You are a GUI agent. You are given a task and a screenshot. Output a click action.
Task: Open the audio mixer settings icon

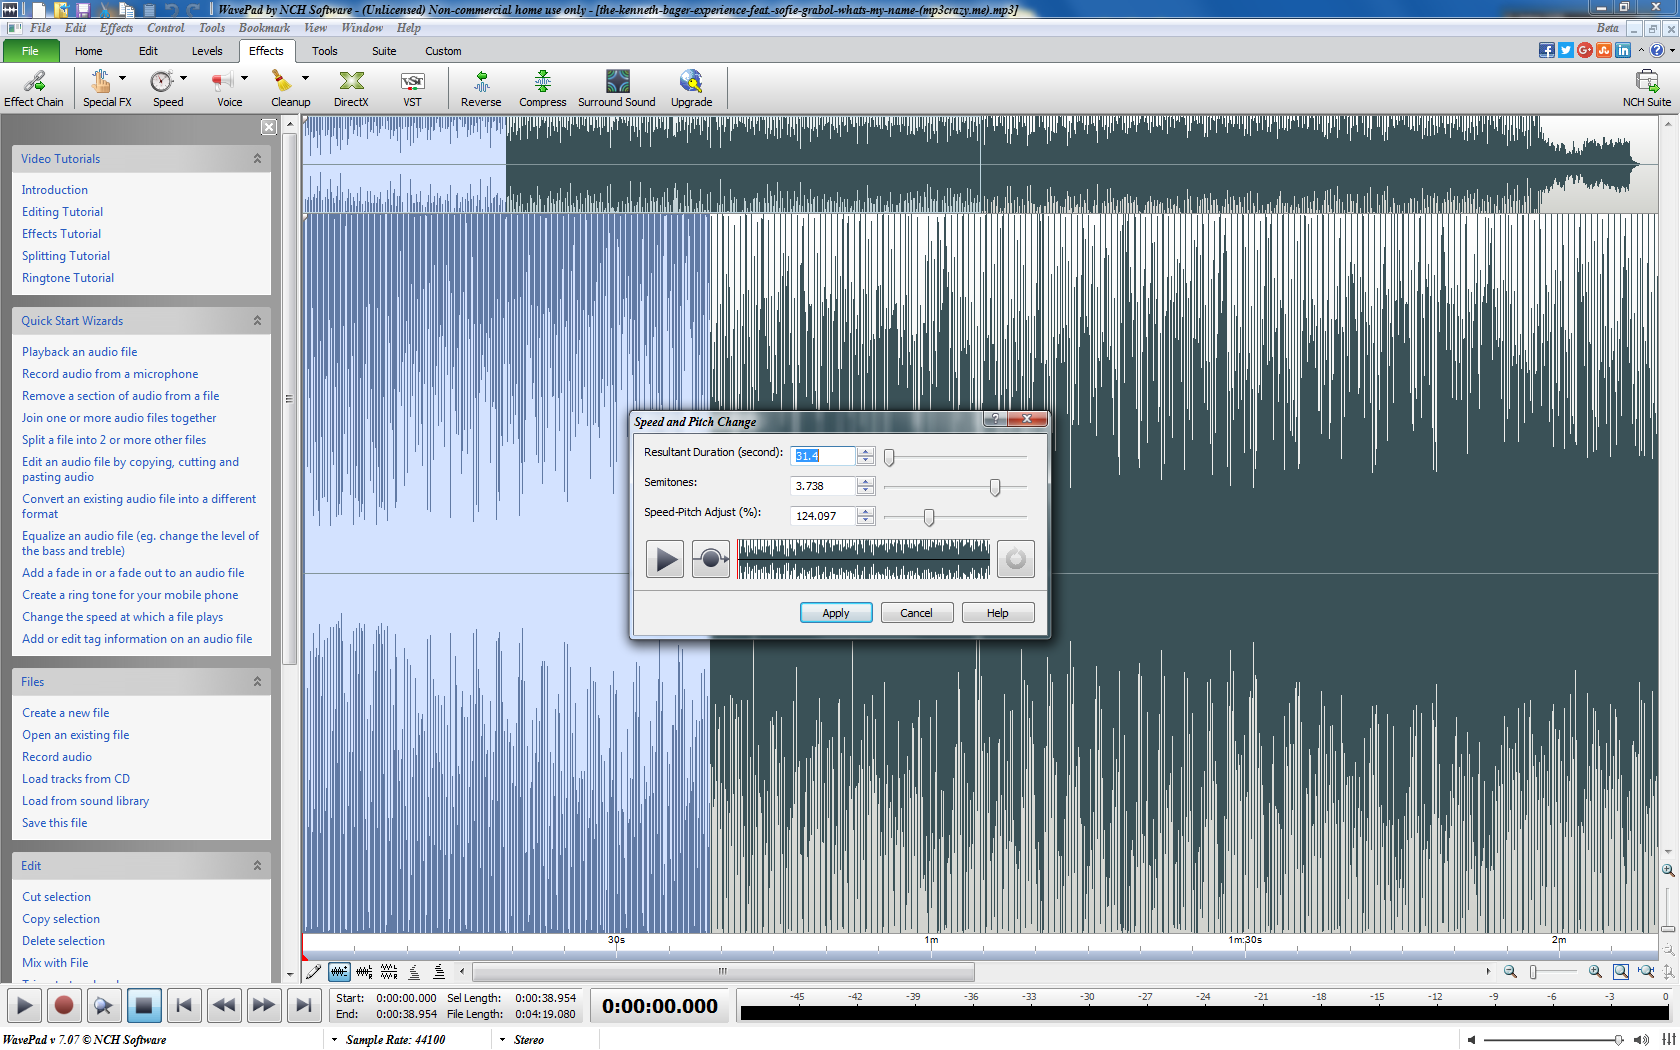pyautogui.click(x=1669, y=1040)
